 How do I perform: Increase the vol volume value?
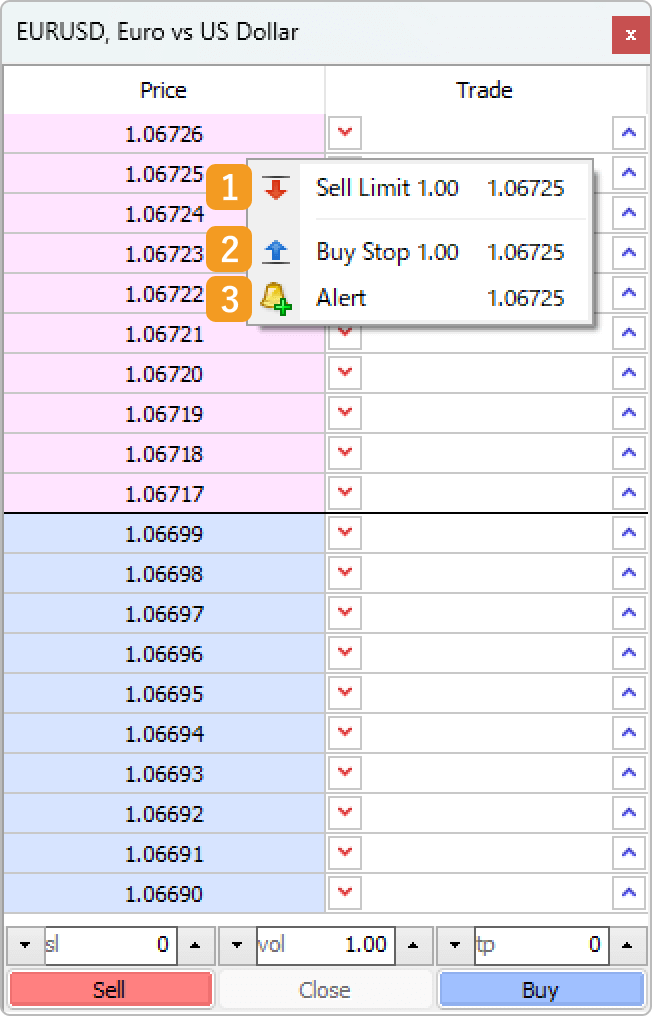[x=412, y=945]
